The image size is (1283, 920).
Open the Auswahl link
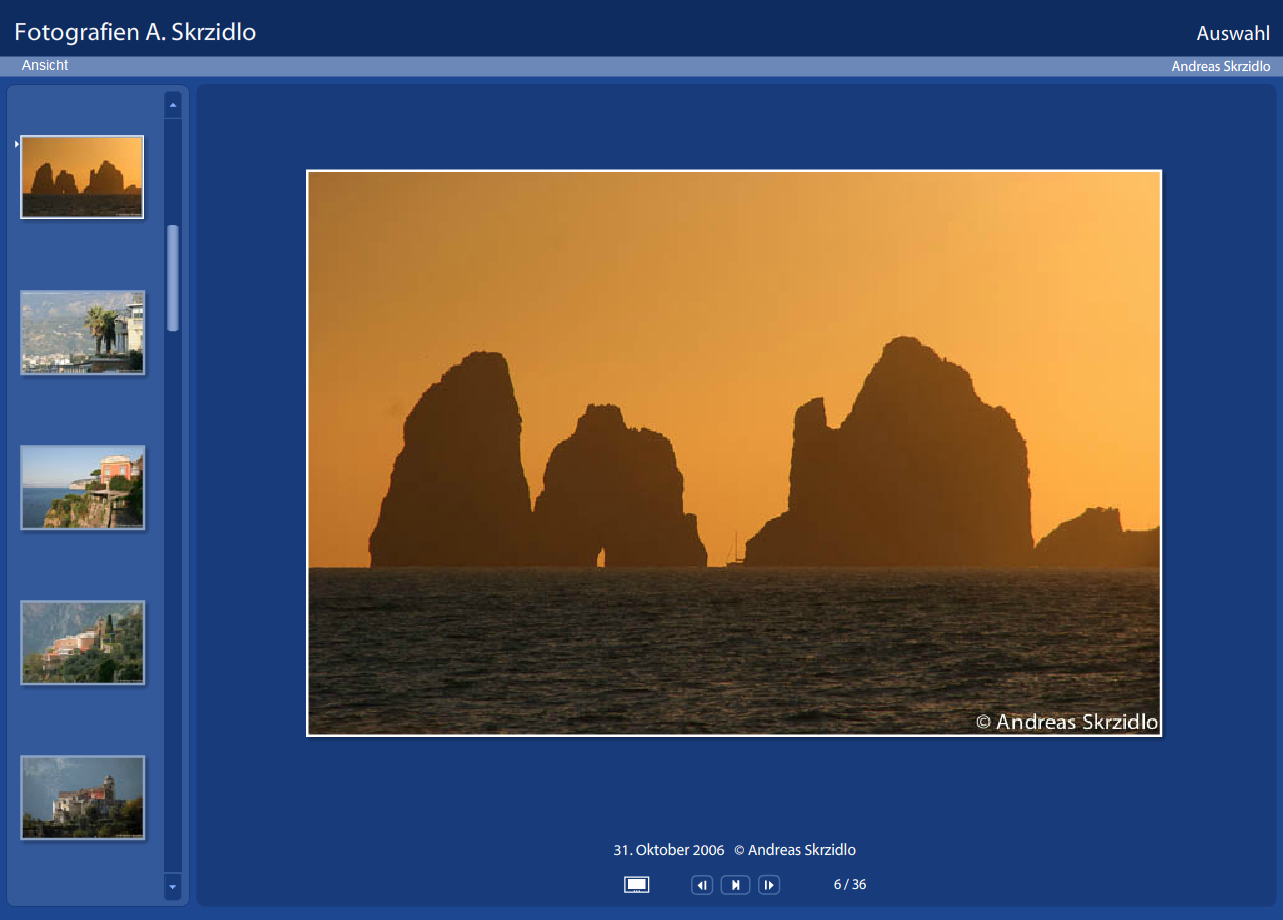click(x=1233, y=34)
